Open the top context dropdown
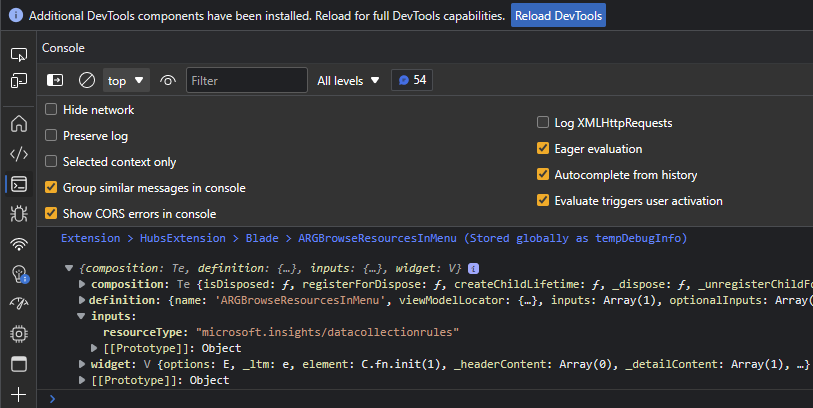The height and width of the screenshot is (408, 813). click(126, 80)
